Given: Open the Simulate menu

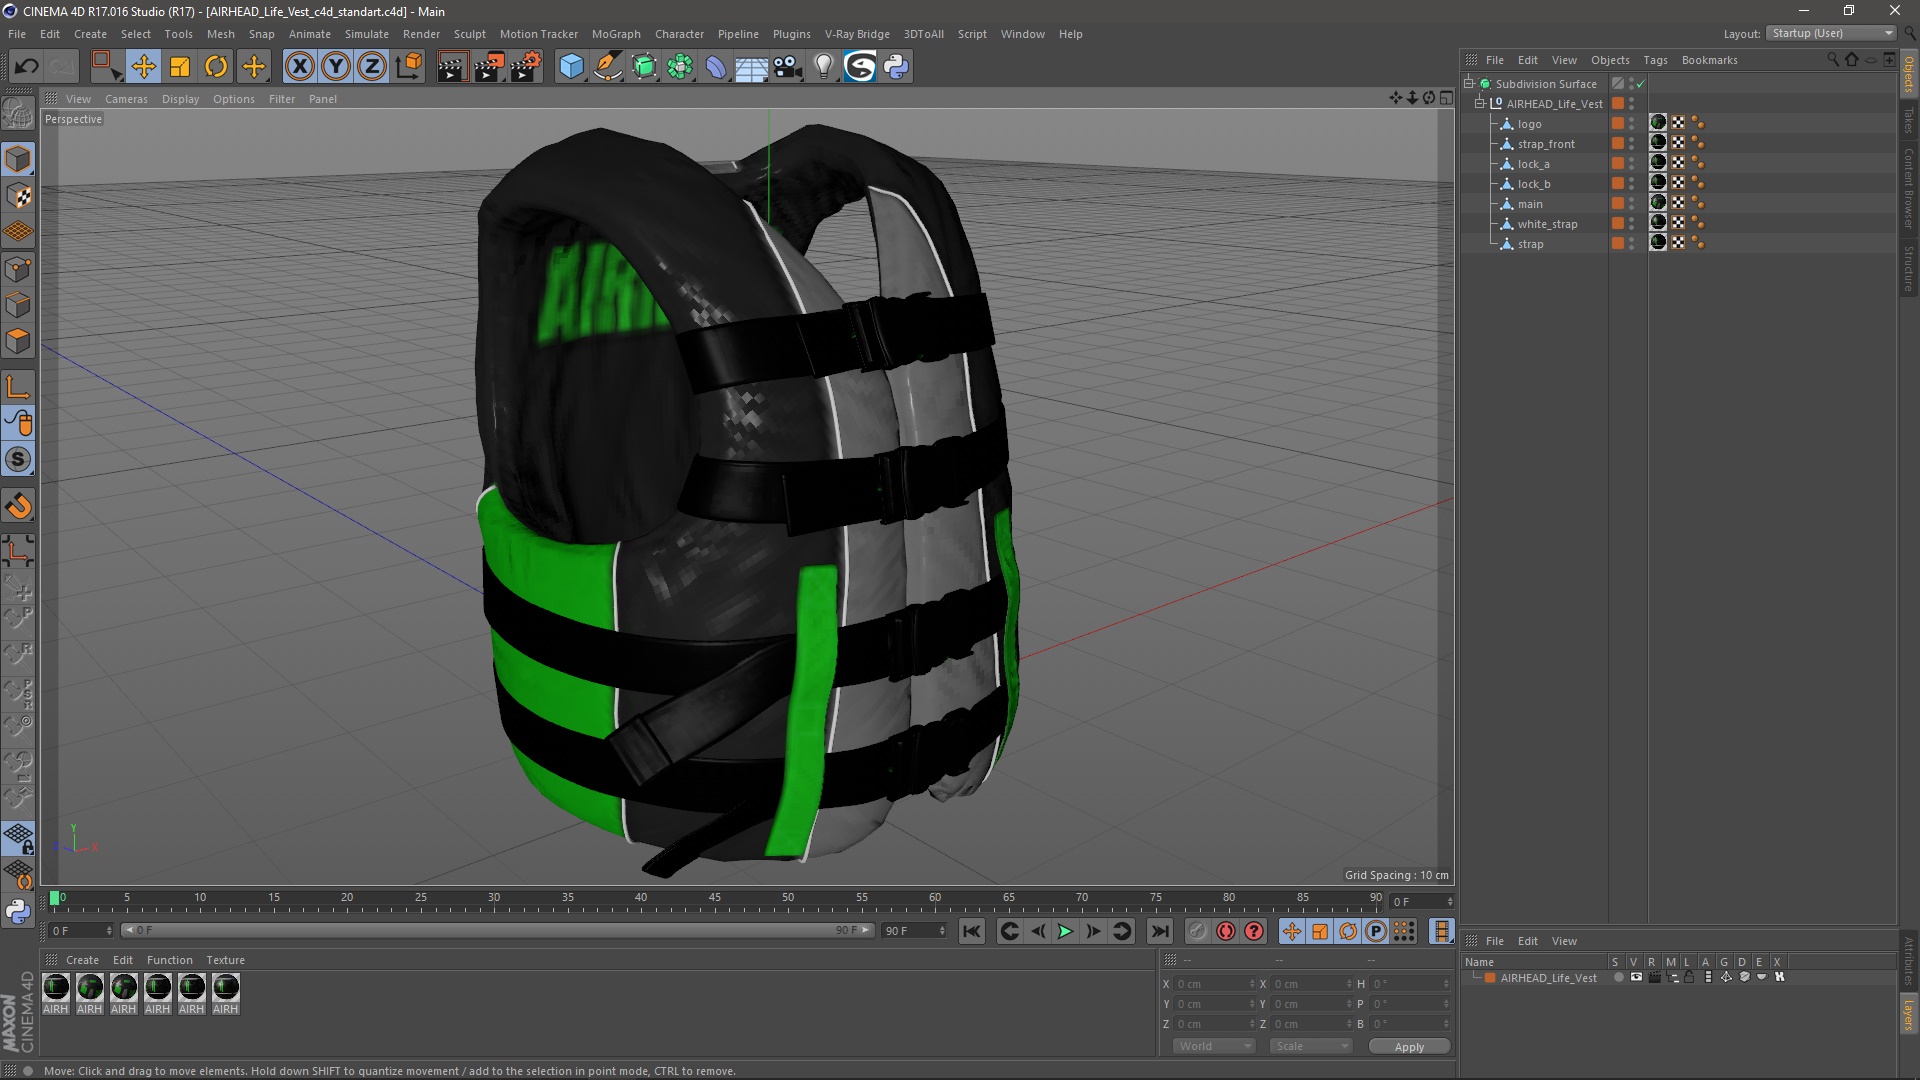Looking at the screenshot, I should [366, 34].
